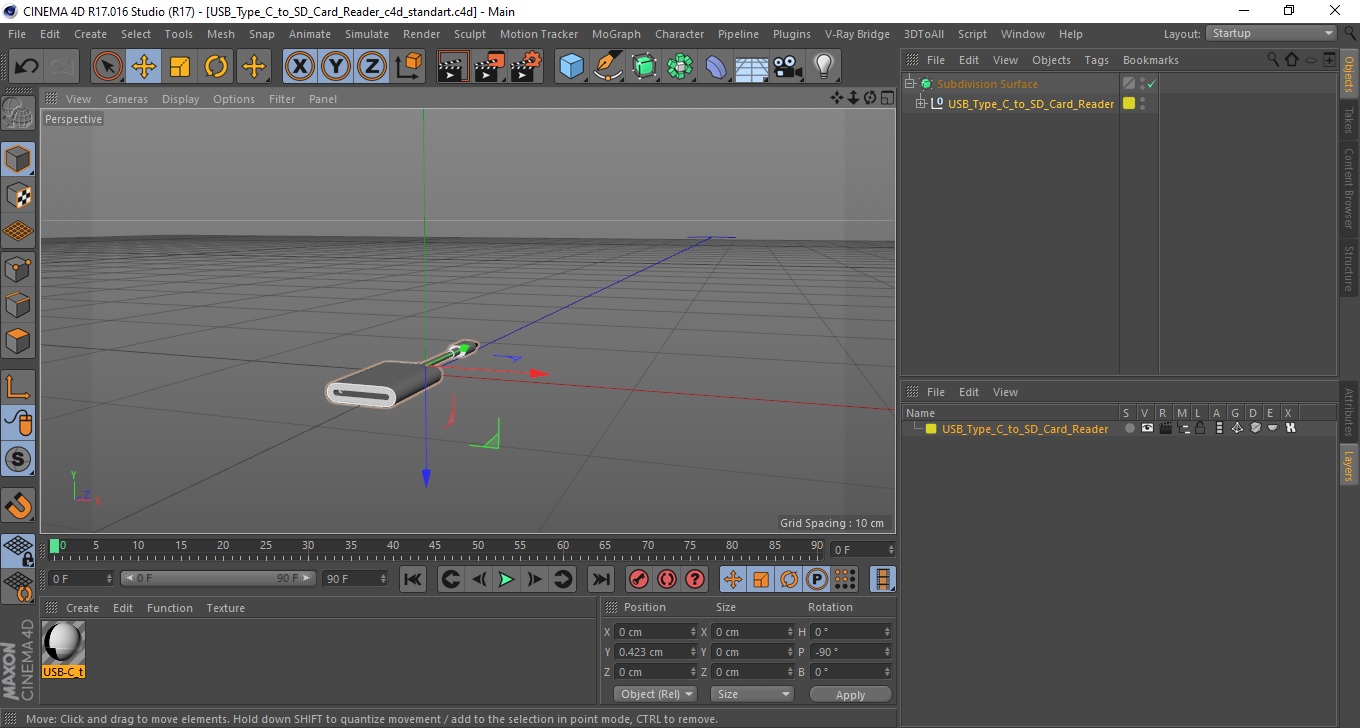Activate the Rotate tool
This screenshot has width=1360, height=728.
[216, 67]
